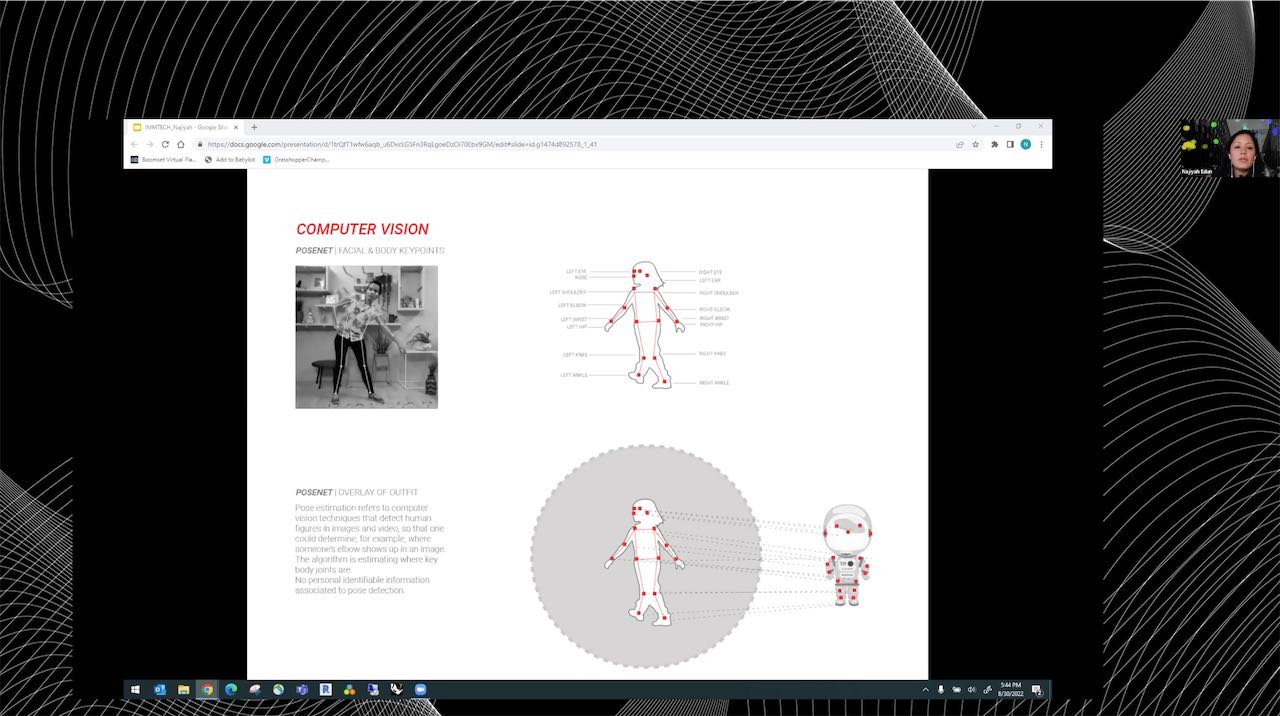1280x716 pixels.
Task: Switch to Chrome in the taskbar
Action: point(207,690)
